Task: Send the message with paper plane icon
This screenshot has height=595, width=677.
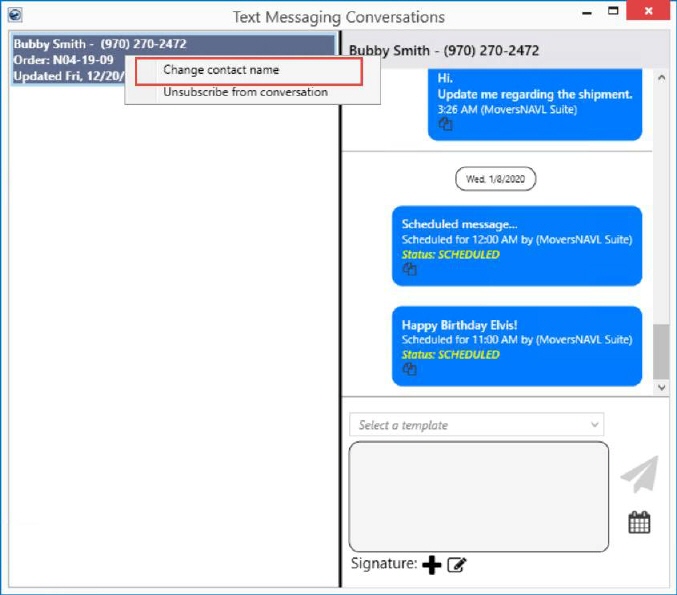Action: tap(639, 475)
